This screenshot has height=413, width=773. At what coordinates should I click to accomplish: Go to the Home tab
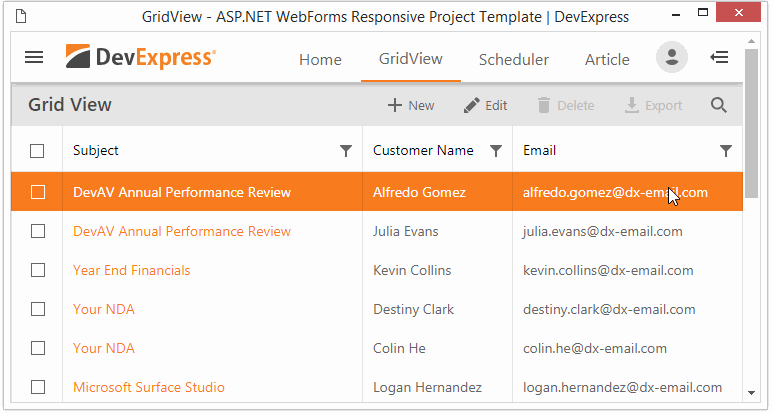click(320, 59)
